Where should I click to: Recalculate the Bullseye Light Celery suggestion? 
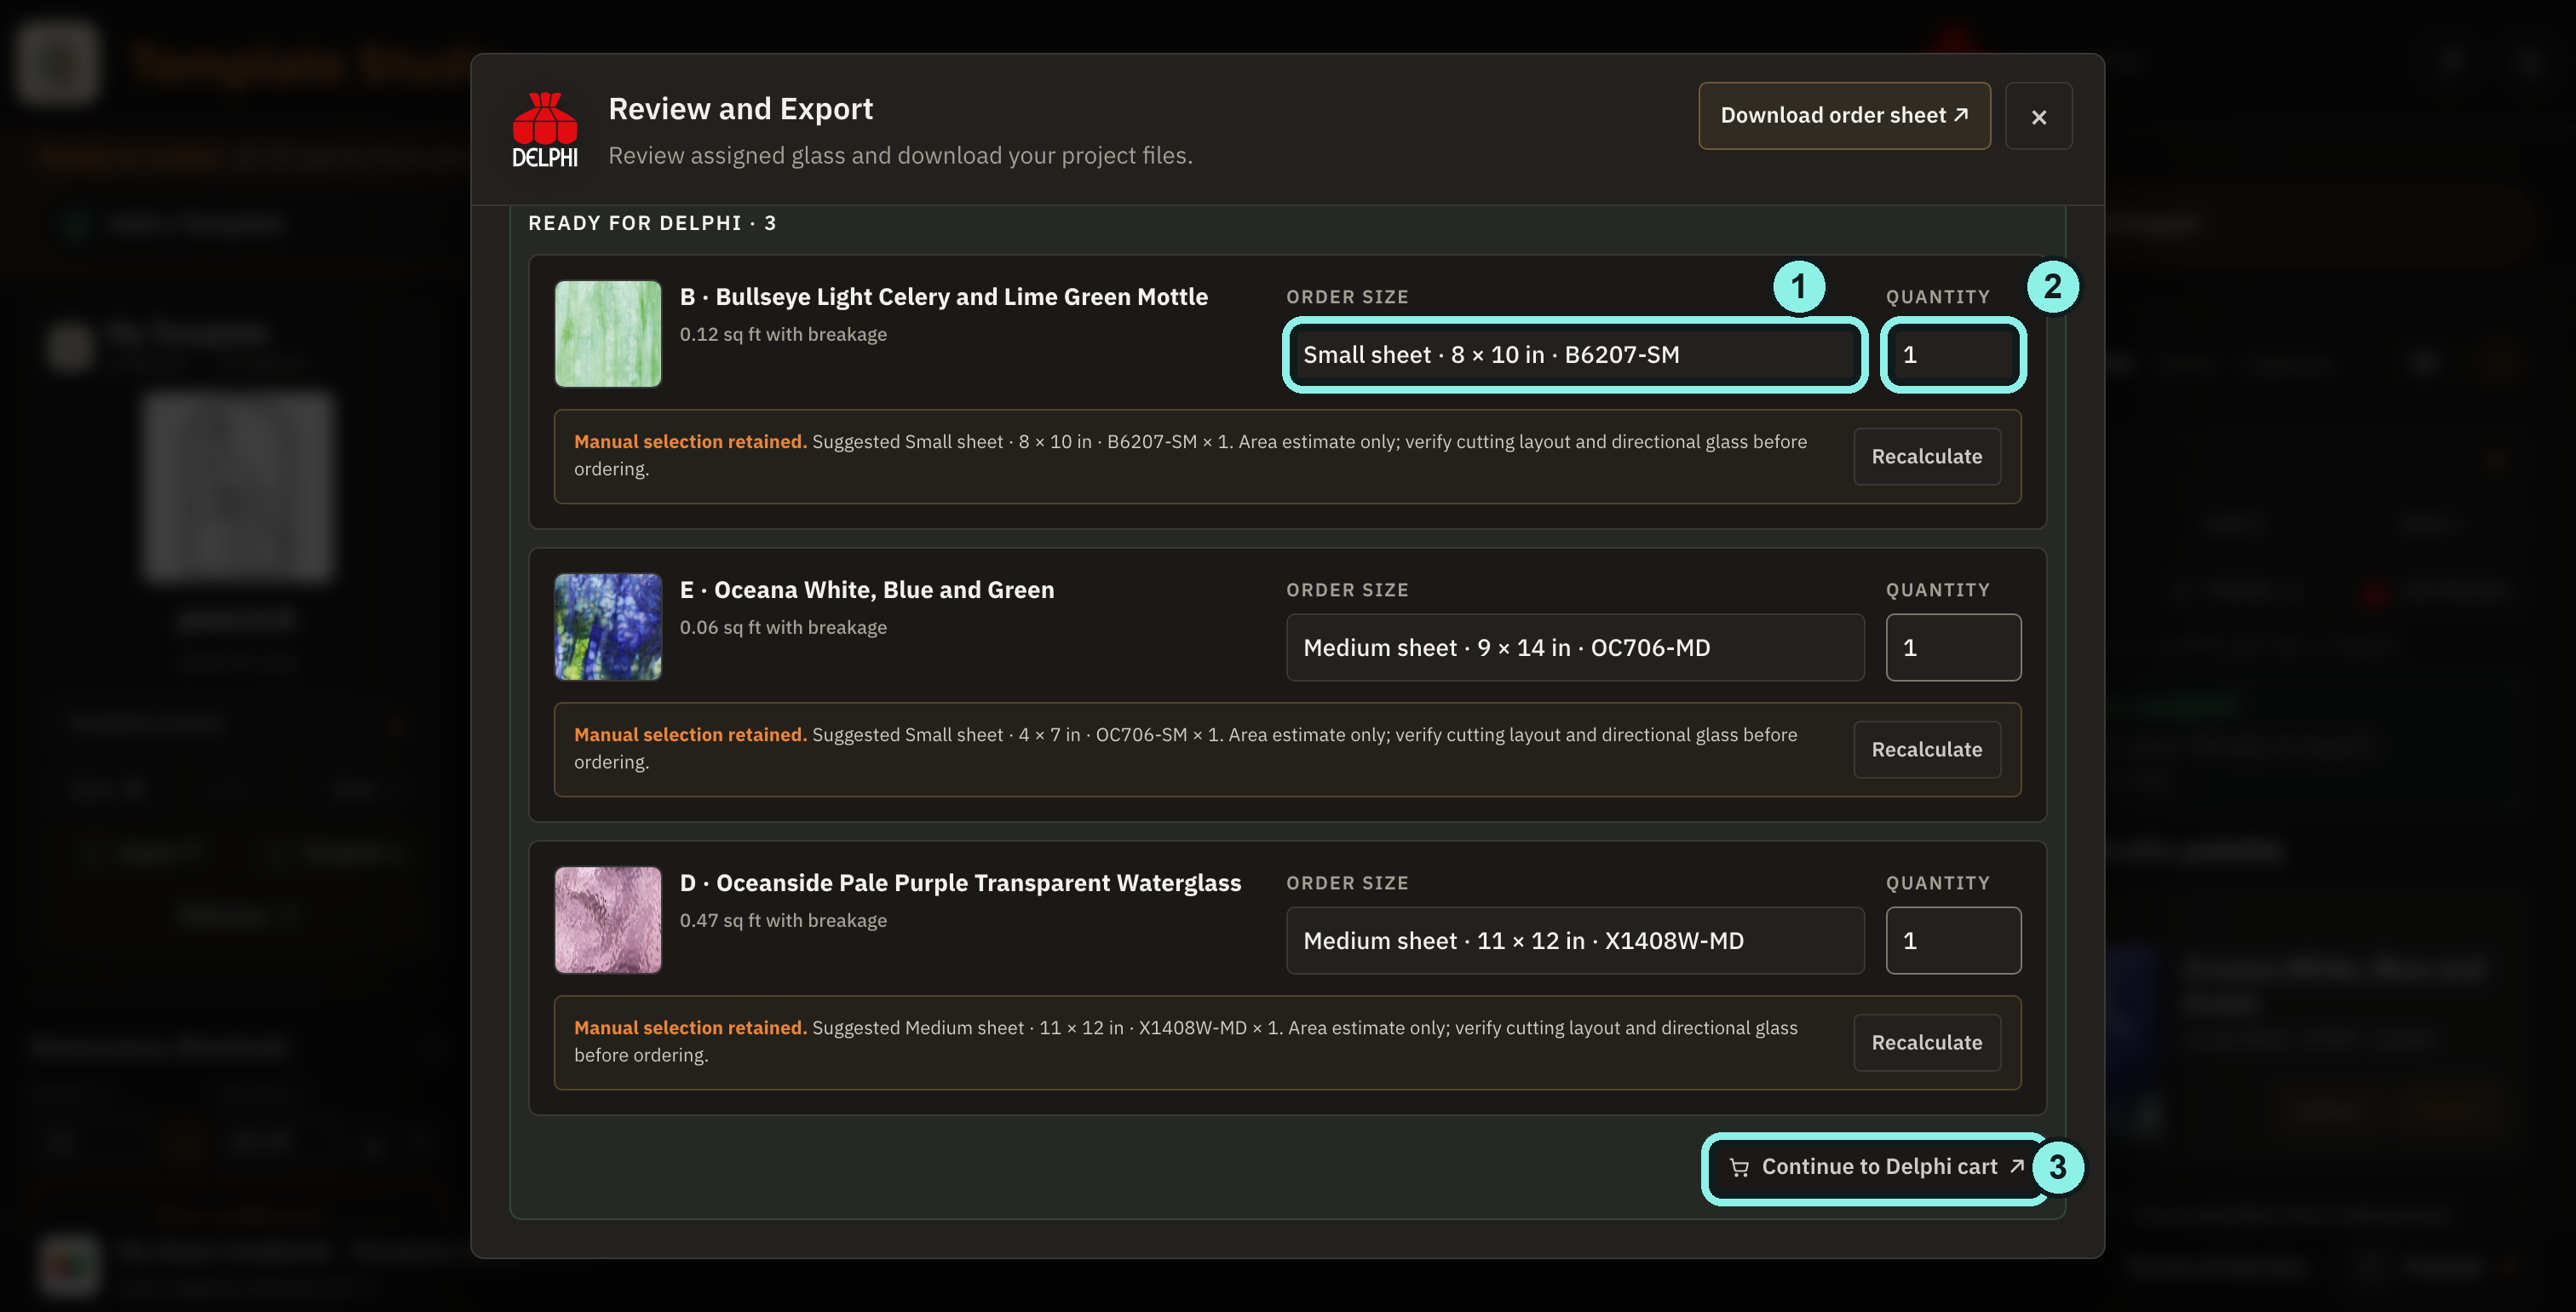[x=1927, y=457]
